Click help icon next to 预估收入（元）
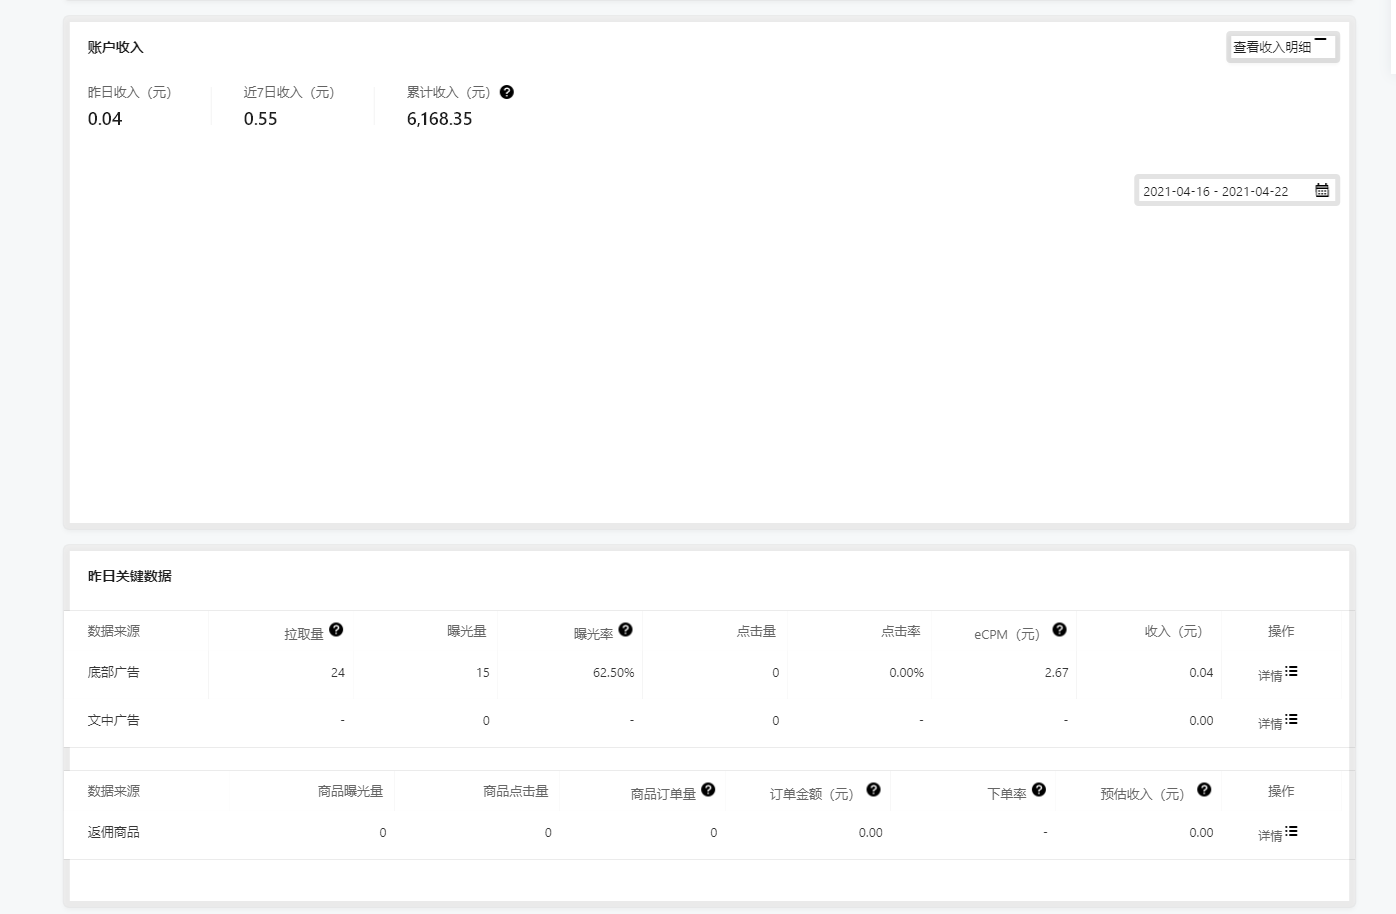Image resolution: width=1396 pixels, height=914 pixels. (x=1204, y=789)
